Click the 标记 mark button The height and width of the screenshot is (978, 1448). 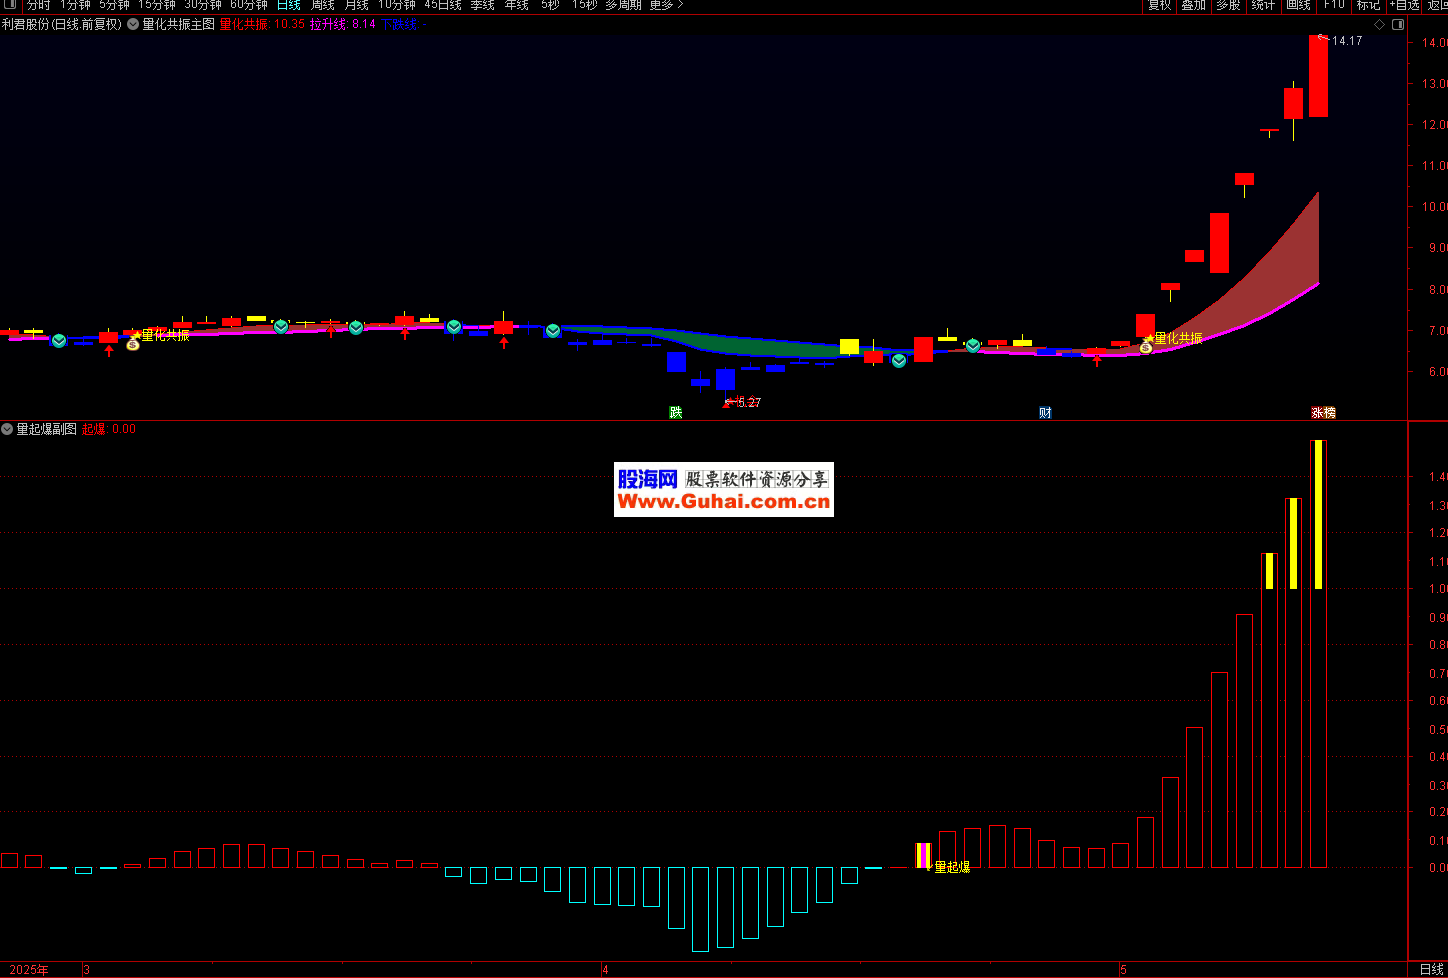point(1368,5)
